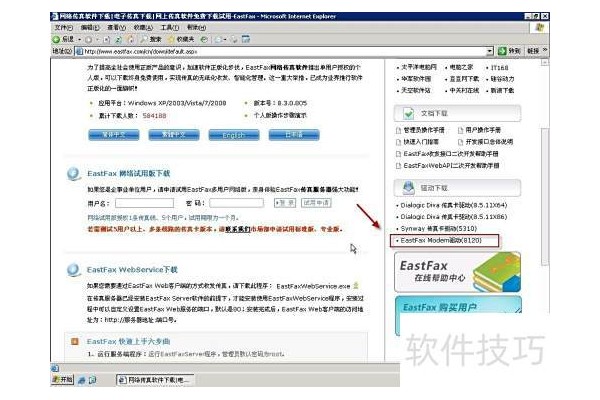Click the 简体中文 download button

(114, 135)
